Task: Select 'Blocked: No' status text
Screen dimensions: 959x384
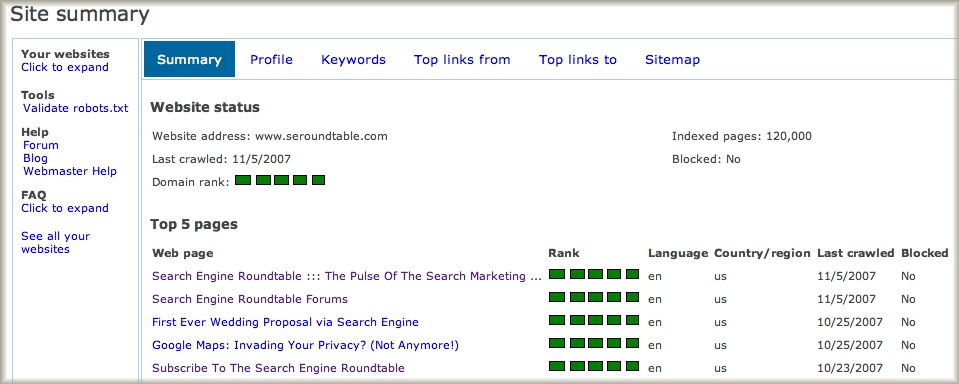Action: [x=706, y=159]
